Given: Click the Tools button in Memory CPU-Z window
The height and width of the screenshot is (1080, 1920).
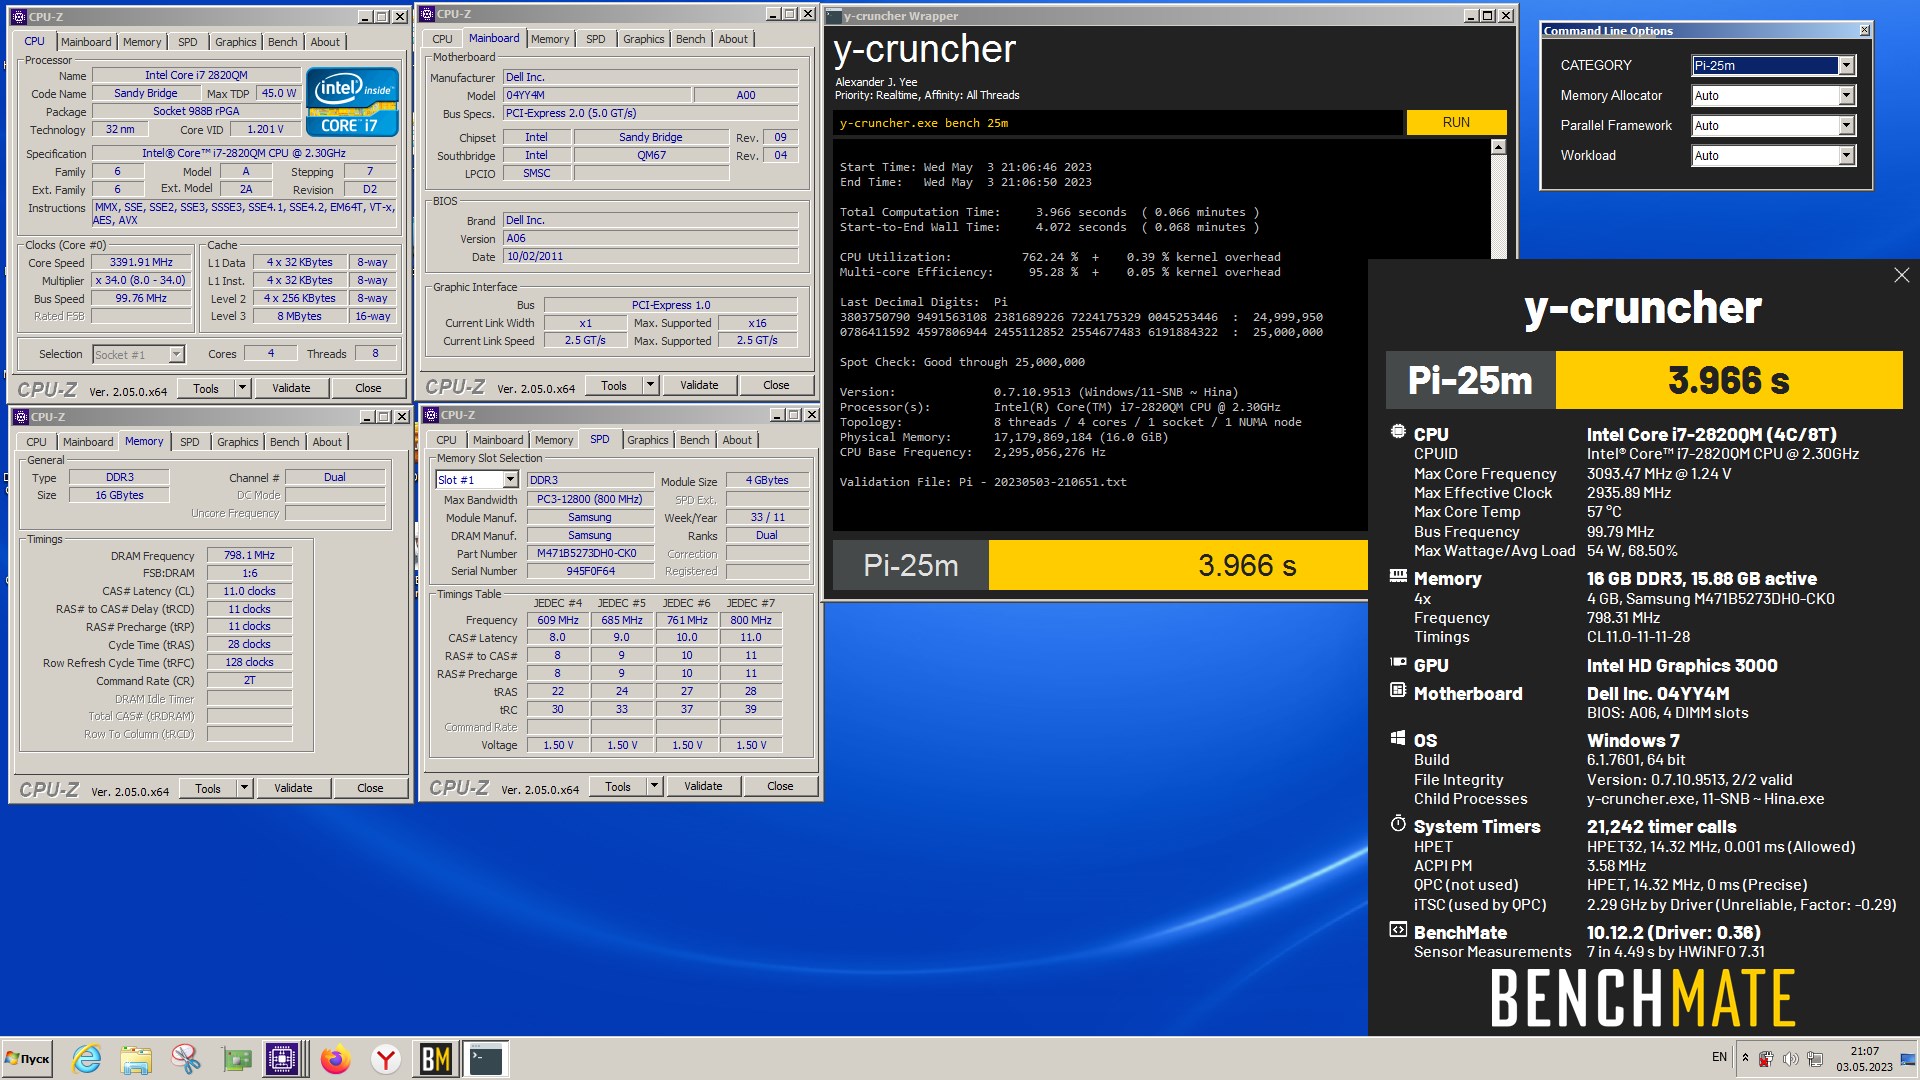Looking at the screenshot, I should (208, 788).
